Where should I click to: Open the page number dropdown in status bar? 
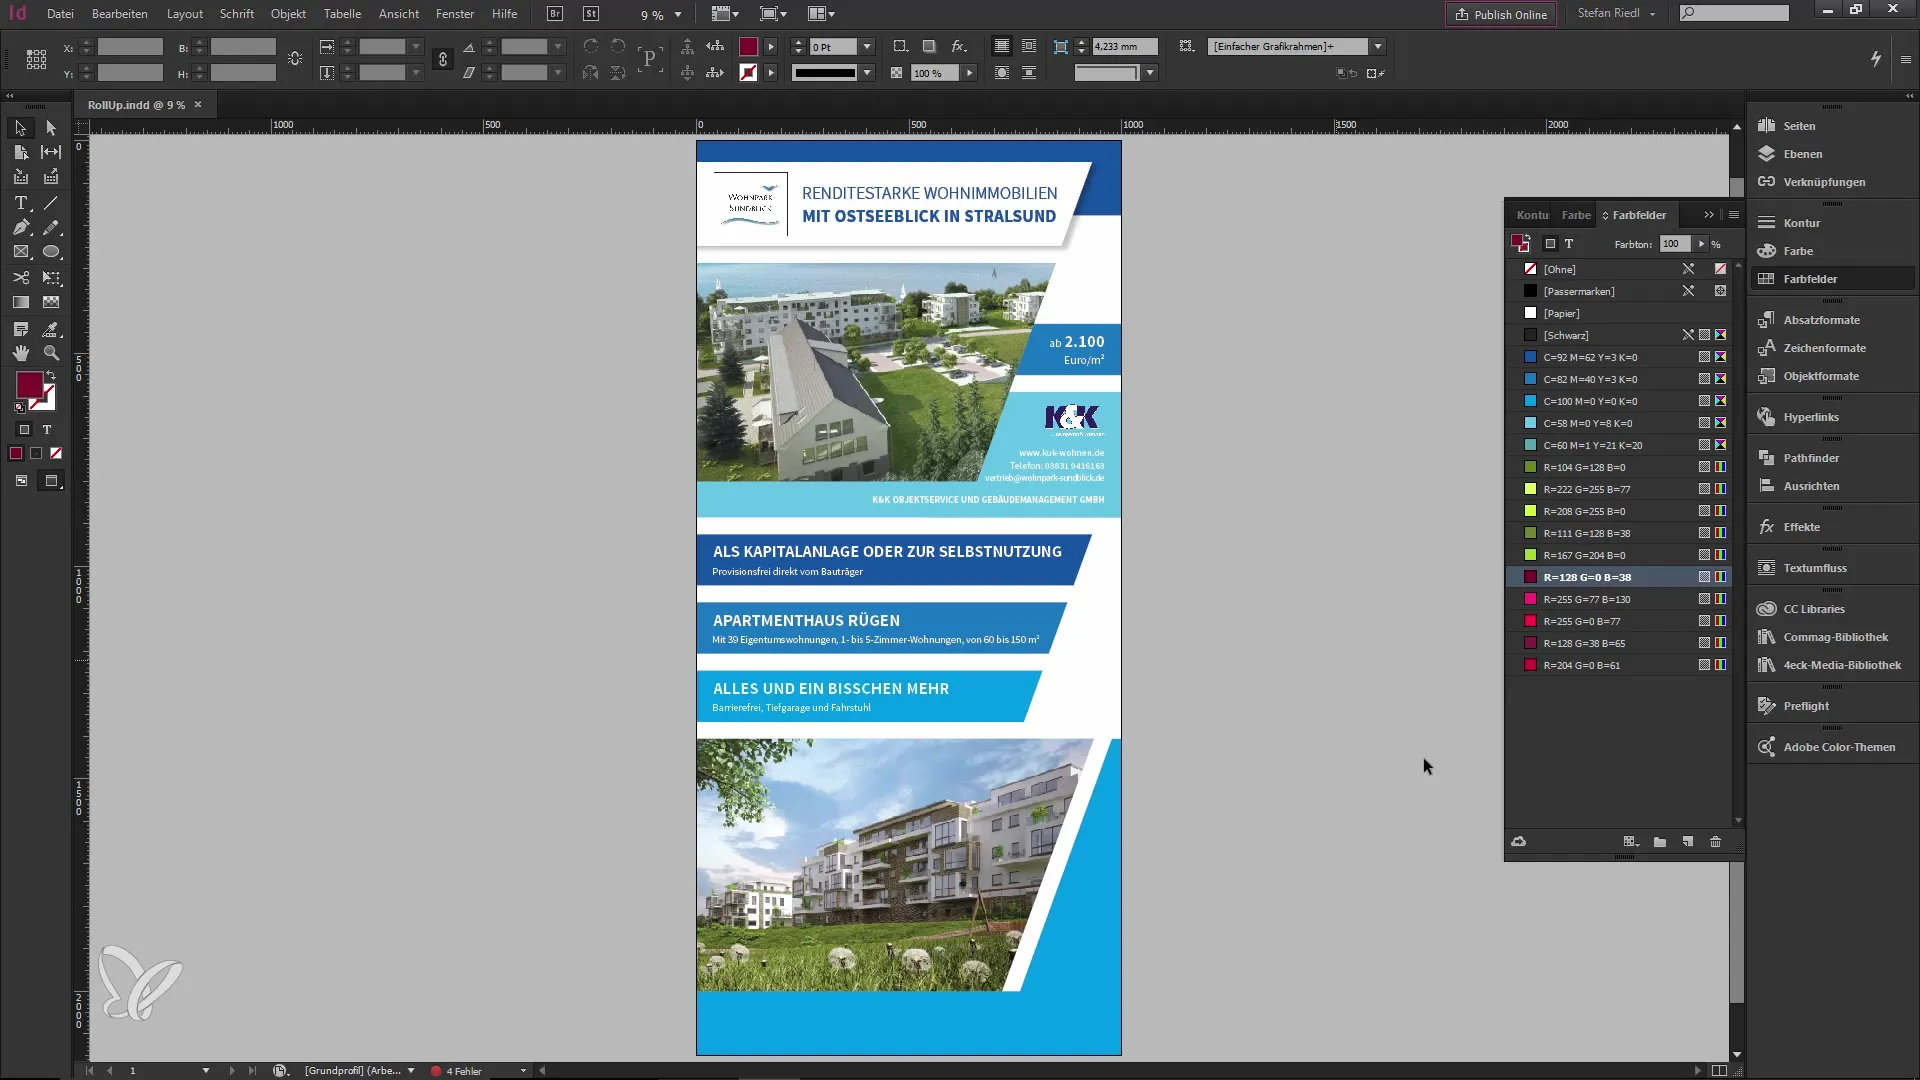click(x=206, y=1071)
